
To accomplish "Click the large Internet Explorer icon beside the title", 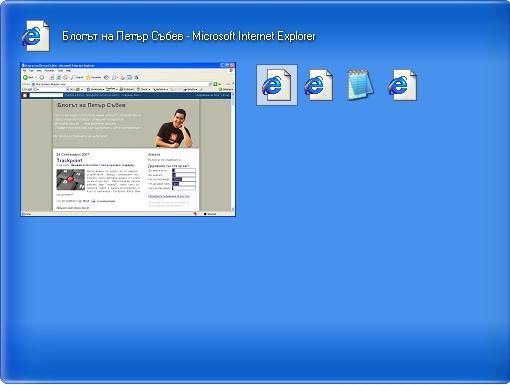I will click(x=36, y=36).
